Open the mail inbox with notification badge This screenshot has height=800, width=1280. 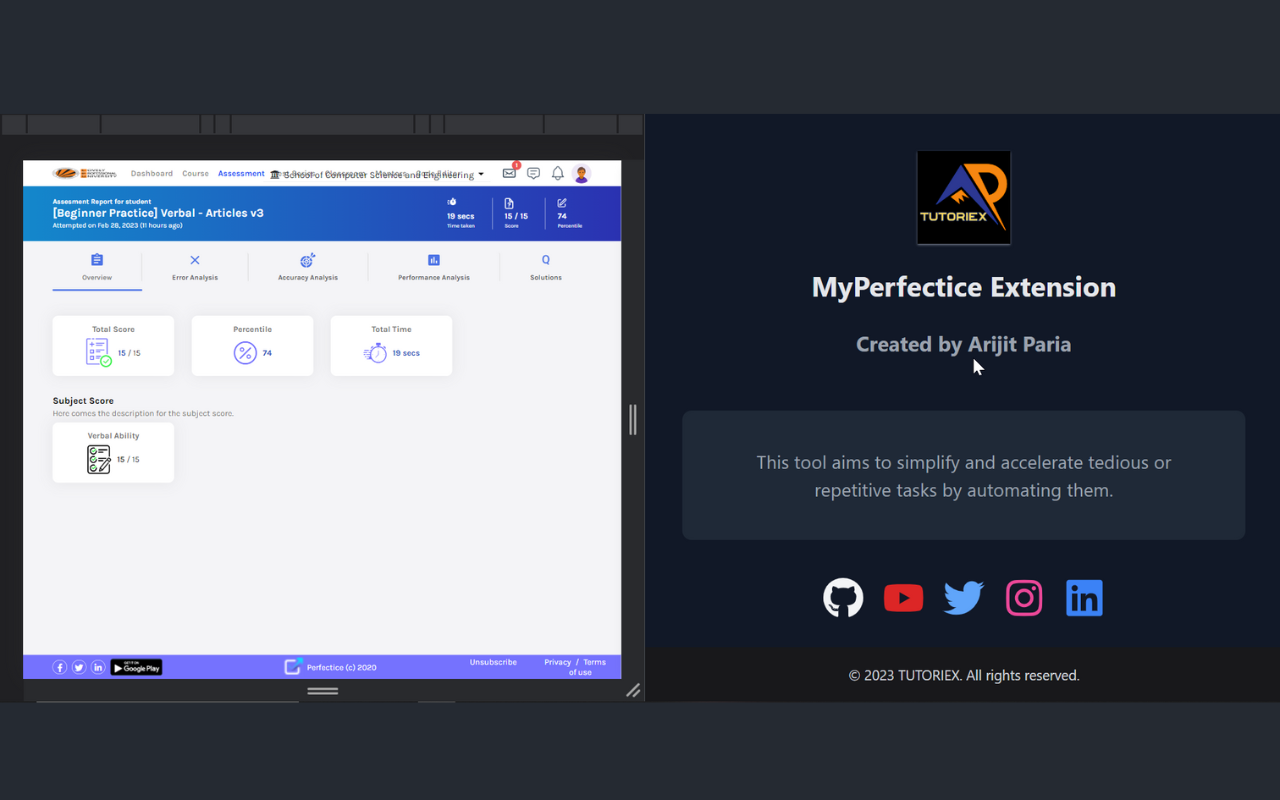click(509, 172)
